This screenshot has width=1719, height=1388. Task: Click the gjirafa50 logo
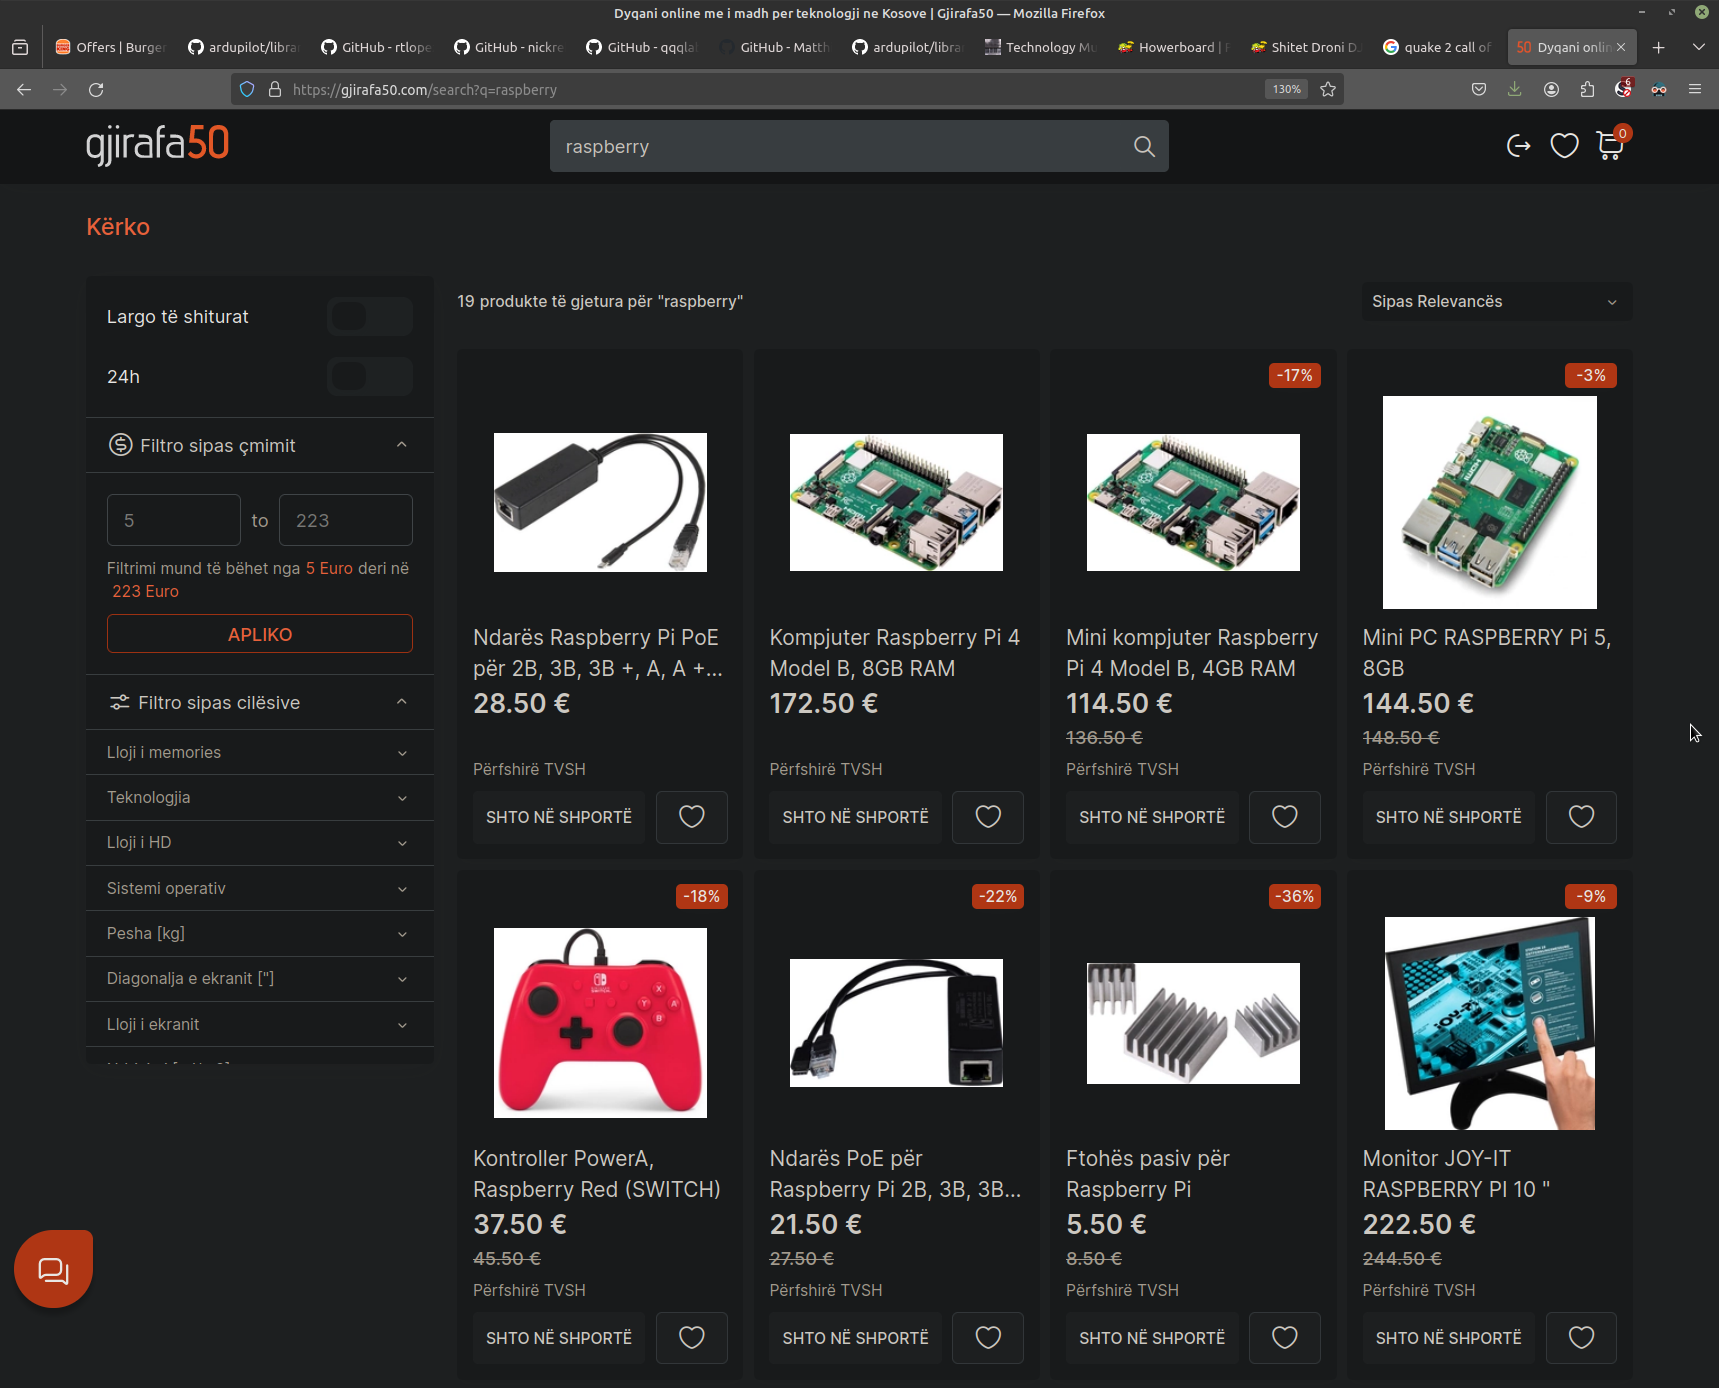pyautogui.click(x=157, y=144)
